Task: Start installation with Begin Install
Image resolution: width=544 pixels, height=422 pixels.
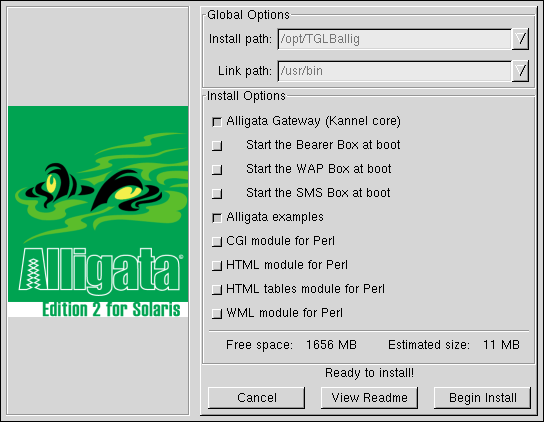Action: click(483, 398)
